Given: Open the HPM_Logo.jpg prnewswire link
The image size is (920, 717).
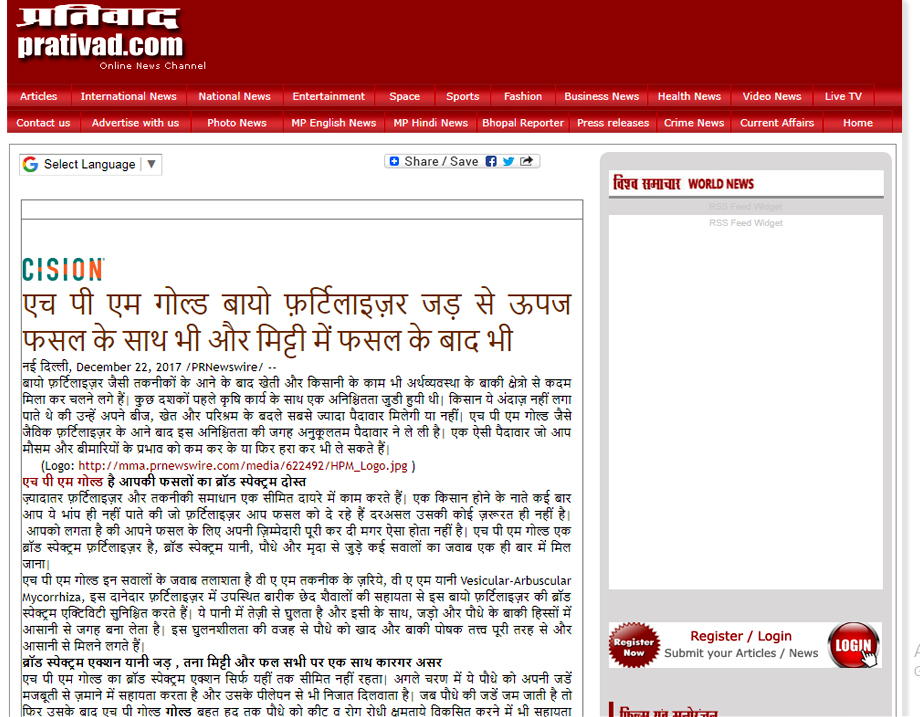Looking at the screenshot, I should coord(242,466).
